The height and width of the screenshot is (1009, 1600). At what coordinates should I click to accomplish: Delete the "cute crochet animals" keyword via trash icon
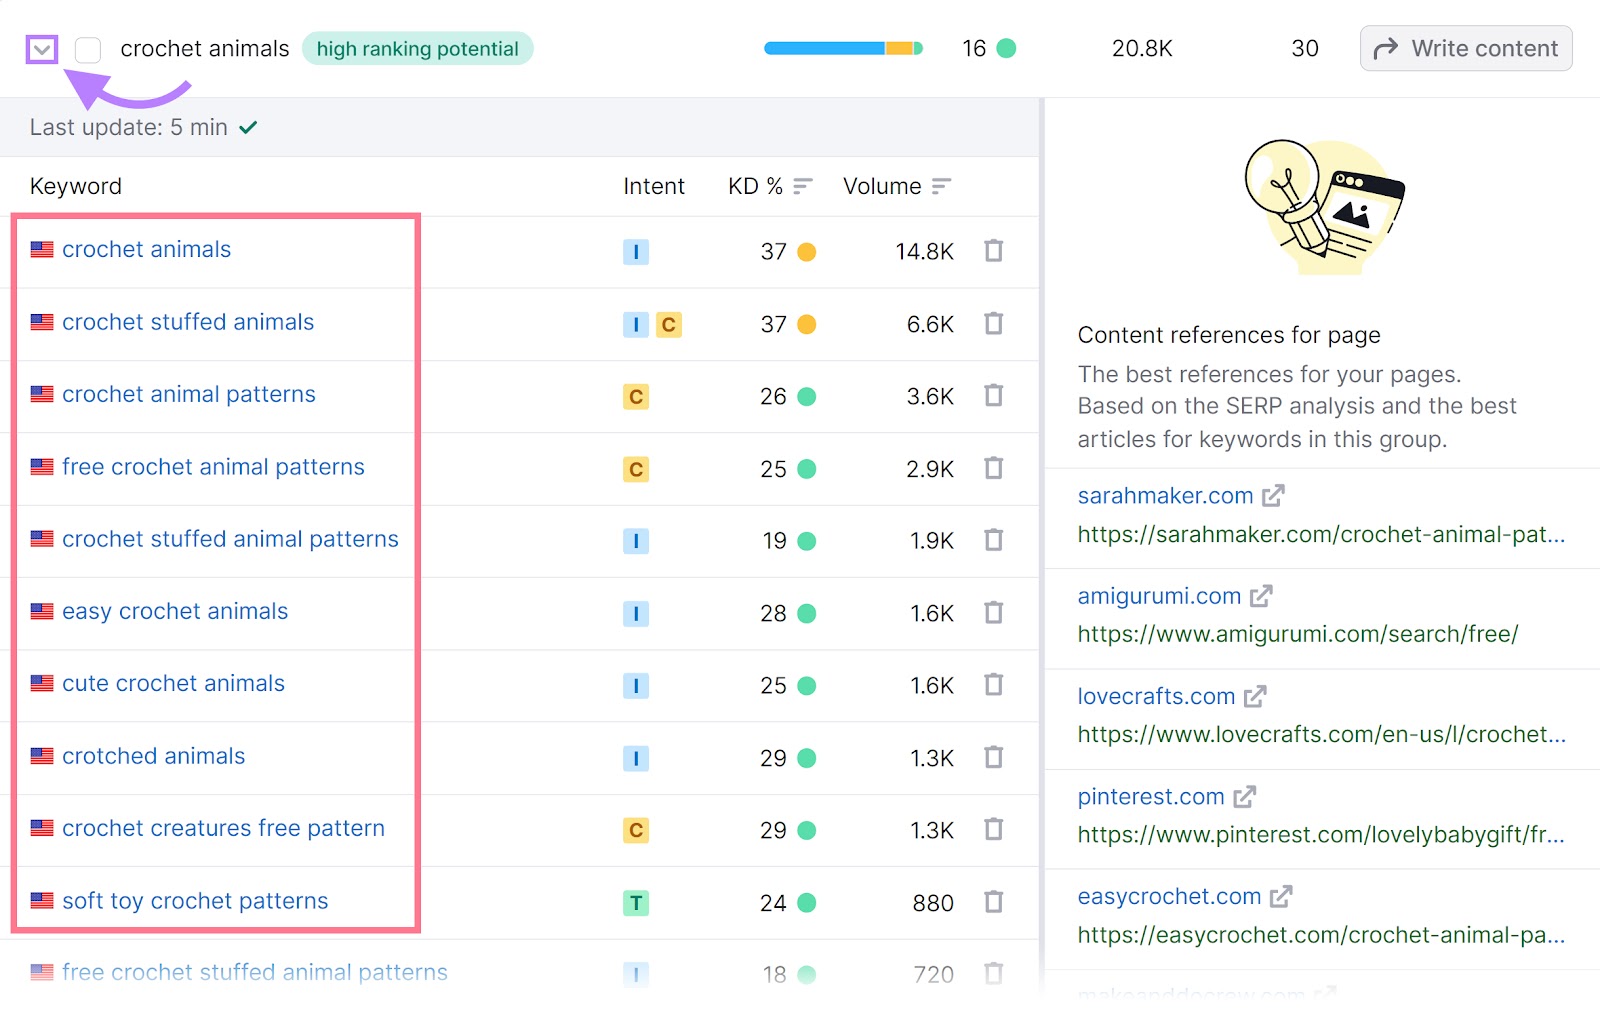click(x=994, y=685)
